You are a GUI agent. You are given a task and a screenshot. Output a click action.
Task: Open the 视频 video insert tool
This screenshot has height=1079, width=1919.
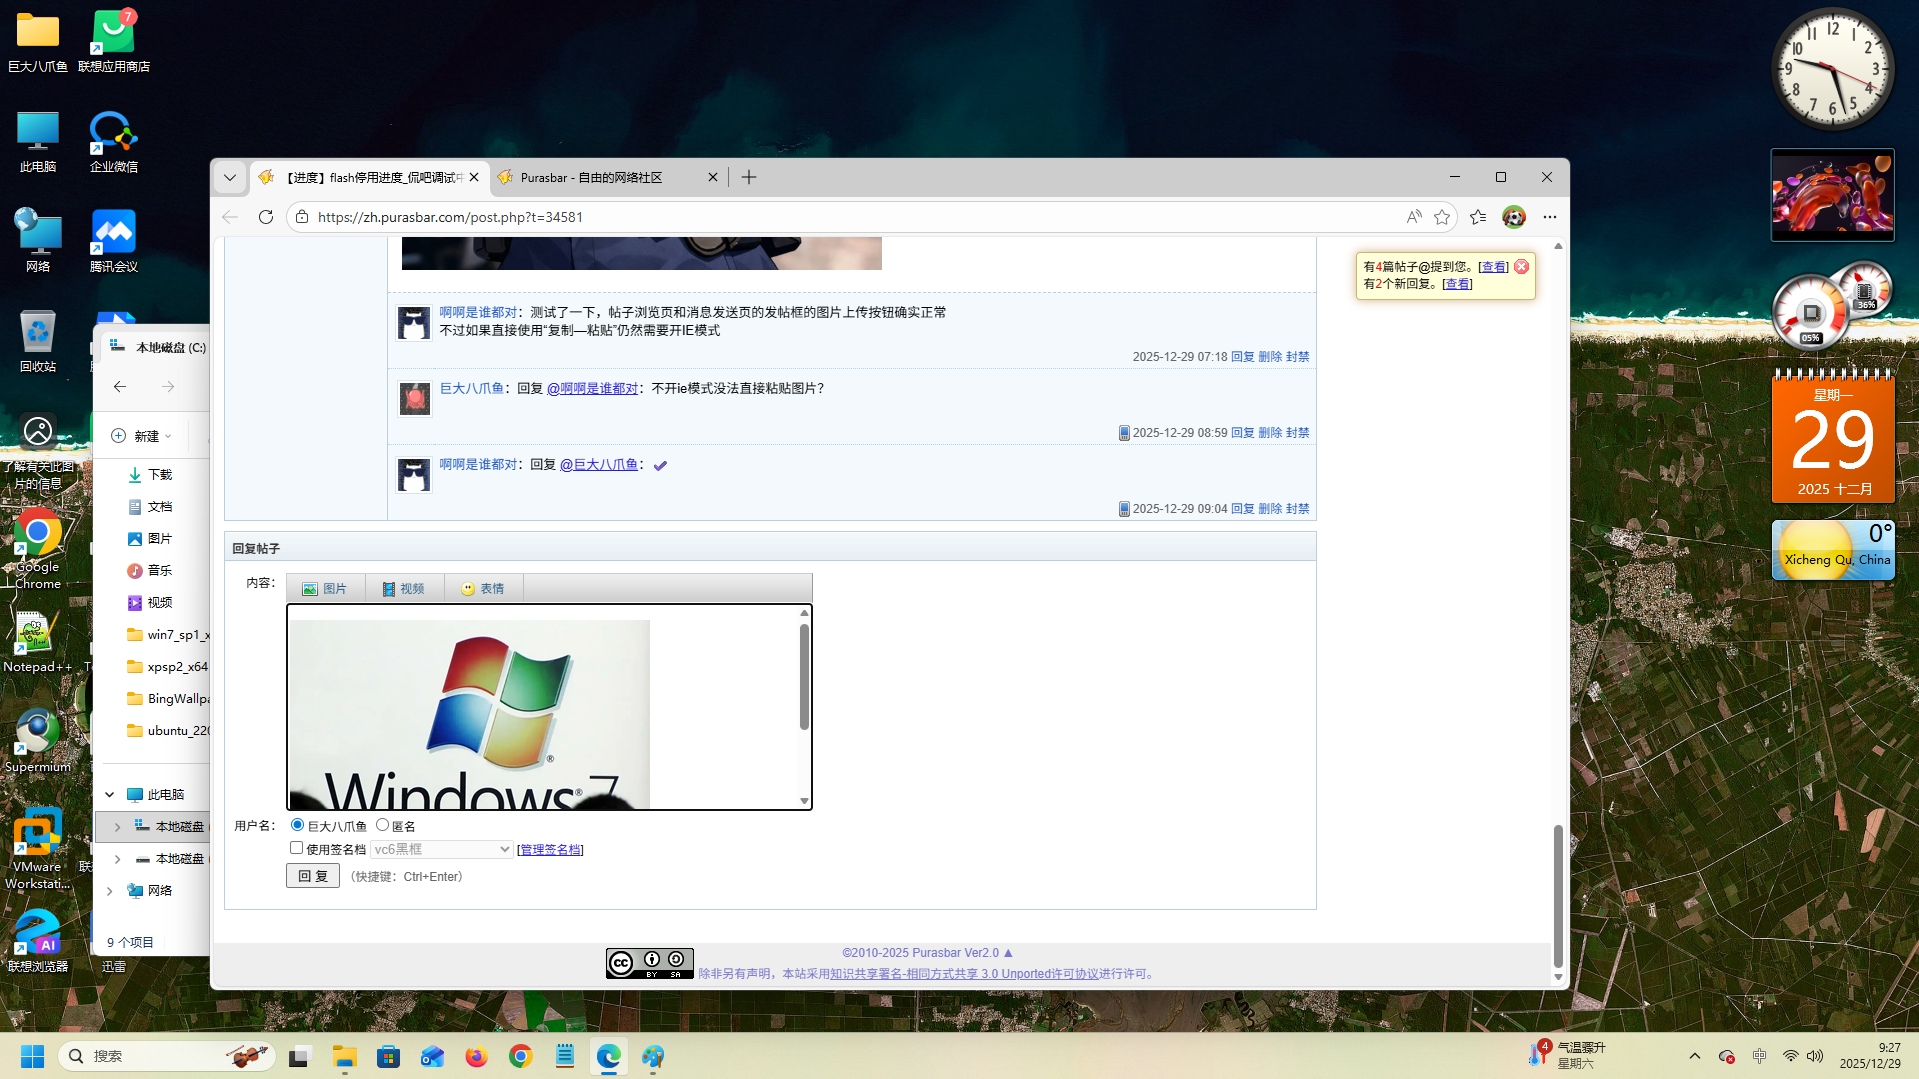(404, 589)
